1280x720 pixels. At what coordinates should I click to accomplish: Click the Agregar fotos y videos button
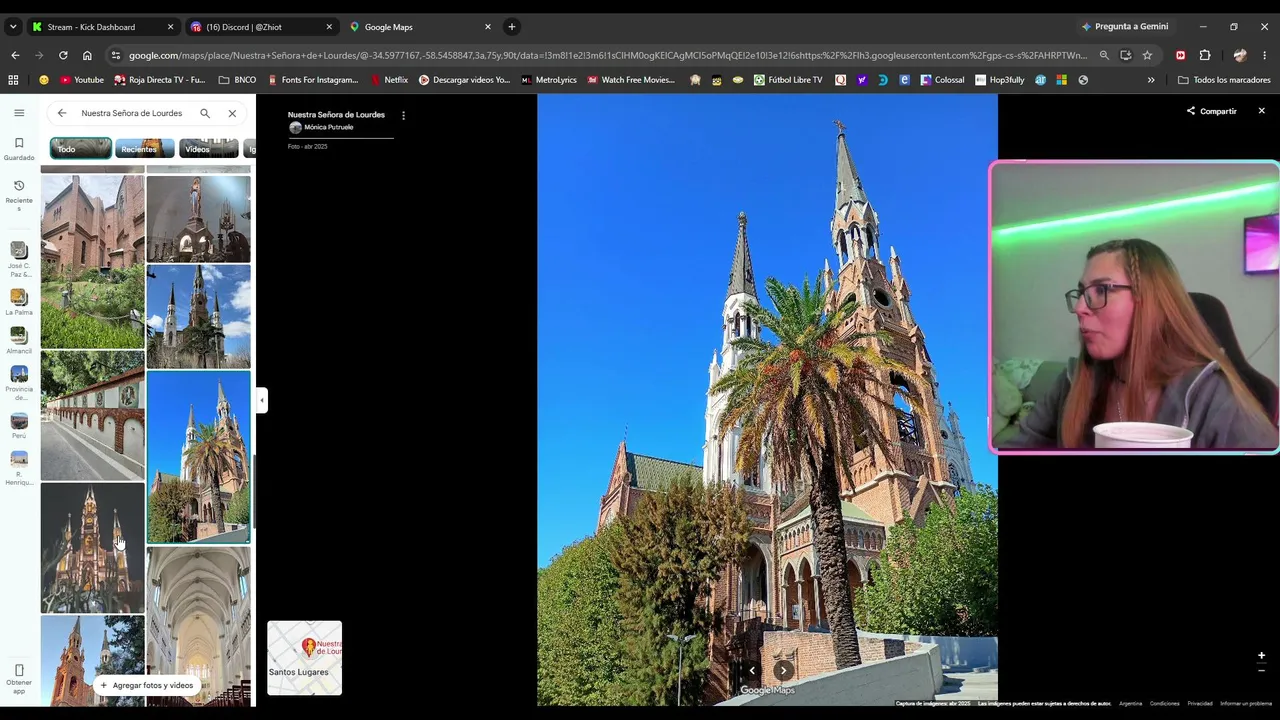pos(146,685)
